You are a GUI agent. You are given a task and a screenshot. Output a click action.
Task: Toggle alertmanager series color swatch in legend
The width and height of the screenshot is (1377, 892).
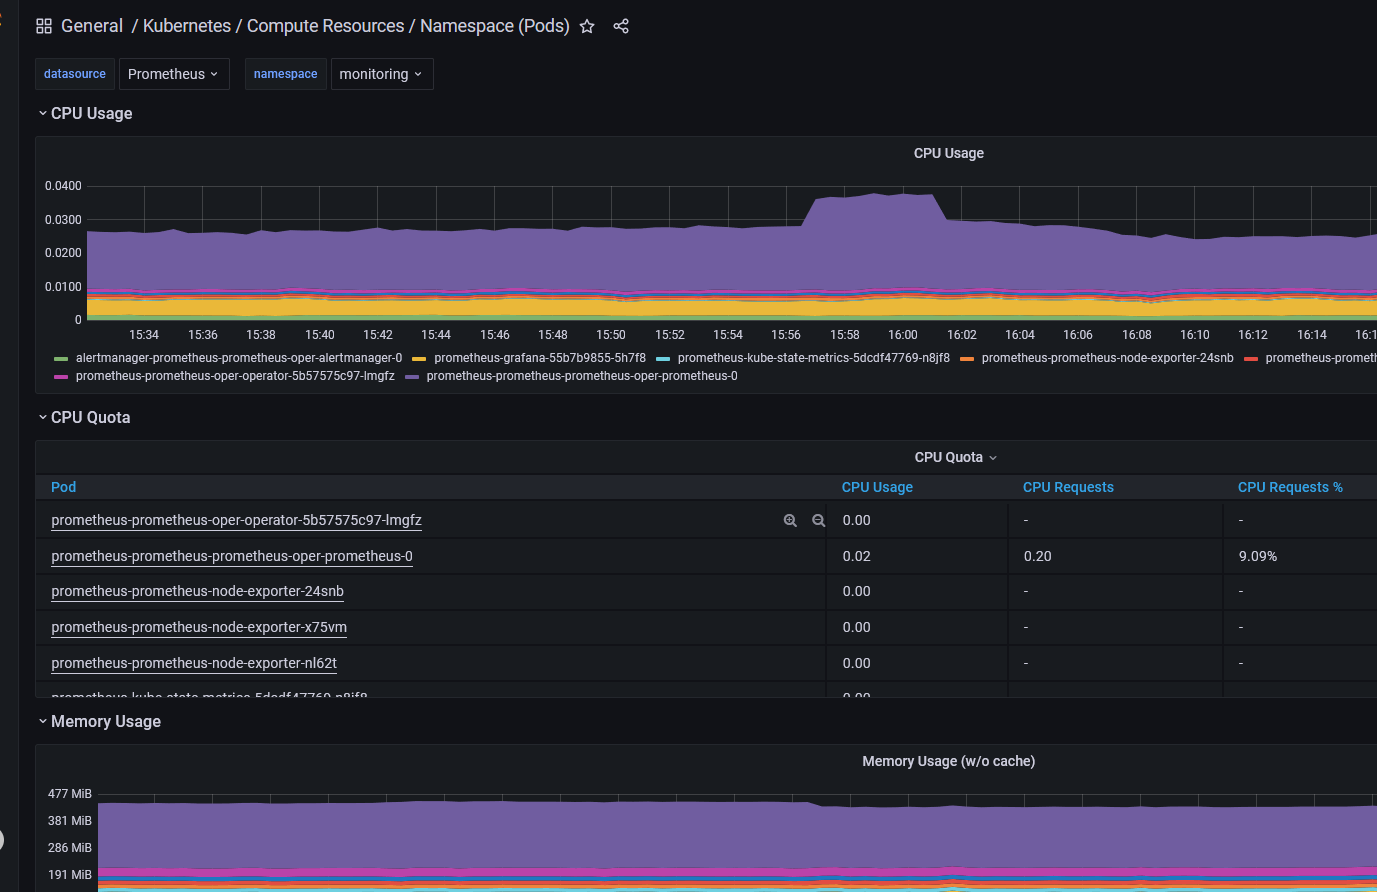(61, 358)
